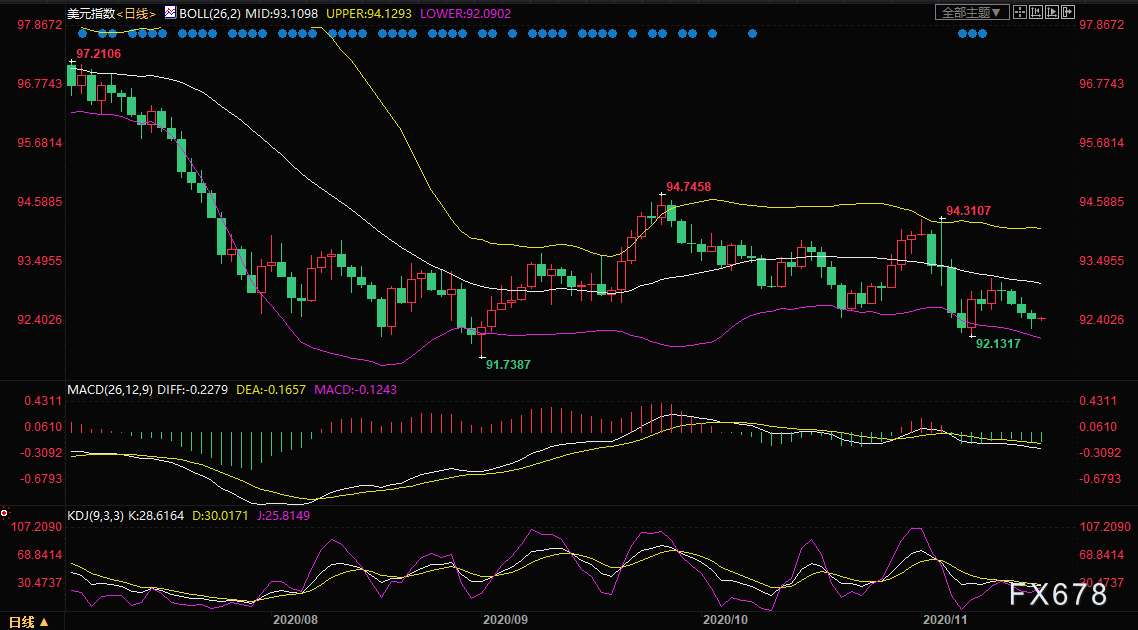Click the 美元指数 chart title
Image resolution: width=1138 pixels, height=630 pixels.
coord(89,14)
